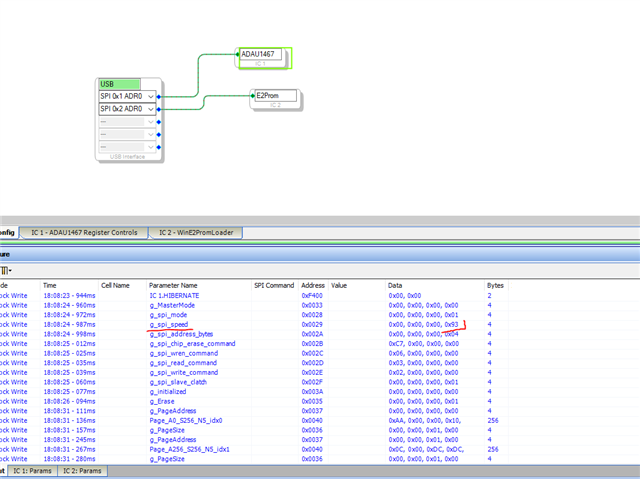Sort by the Cell Name column header
The image size is (640, 479).
click(x=122, y=285)
